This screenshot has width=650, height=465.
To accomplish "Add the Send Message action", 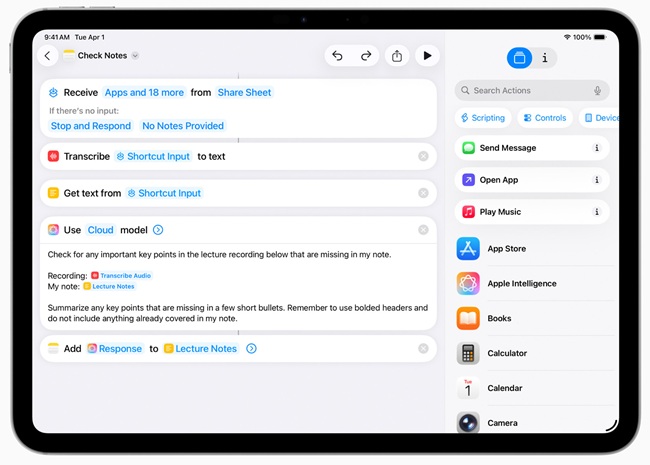I will (532, 148).
